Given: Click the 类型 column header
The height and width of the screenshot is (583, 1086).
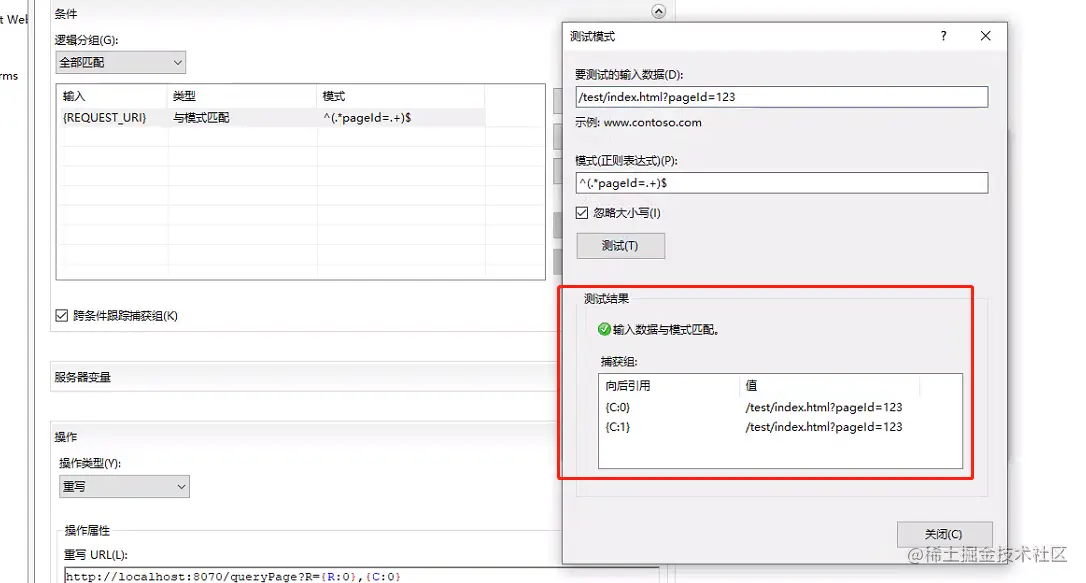Looking at the screenshot, I should [x=241, y=96].
